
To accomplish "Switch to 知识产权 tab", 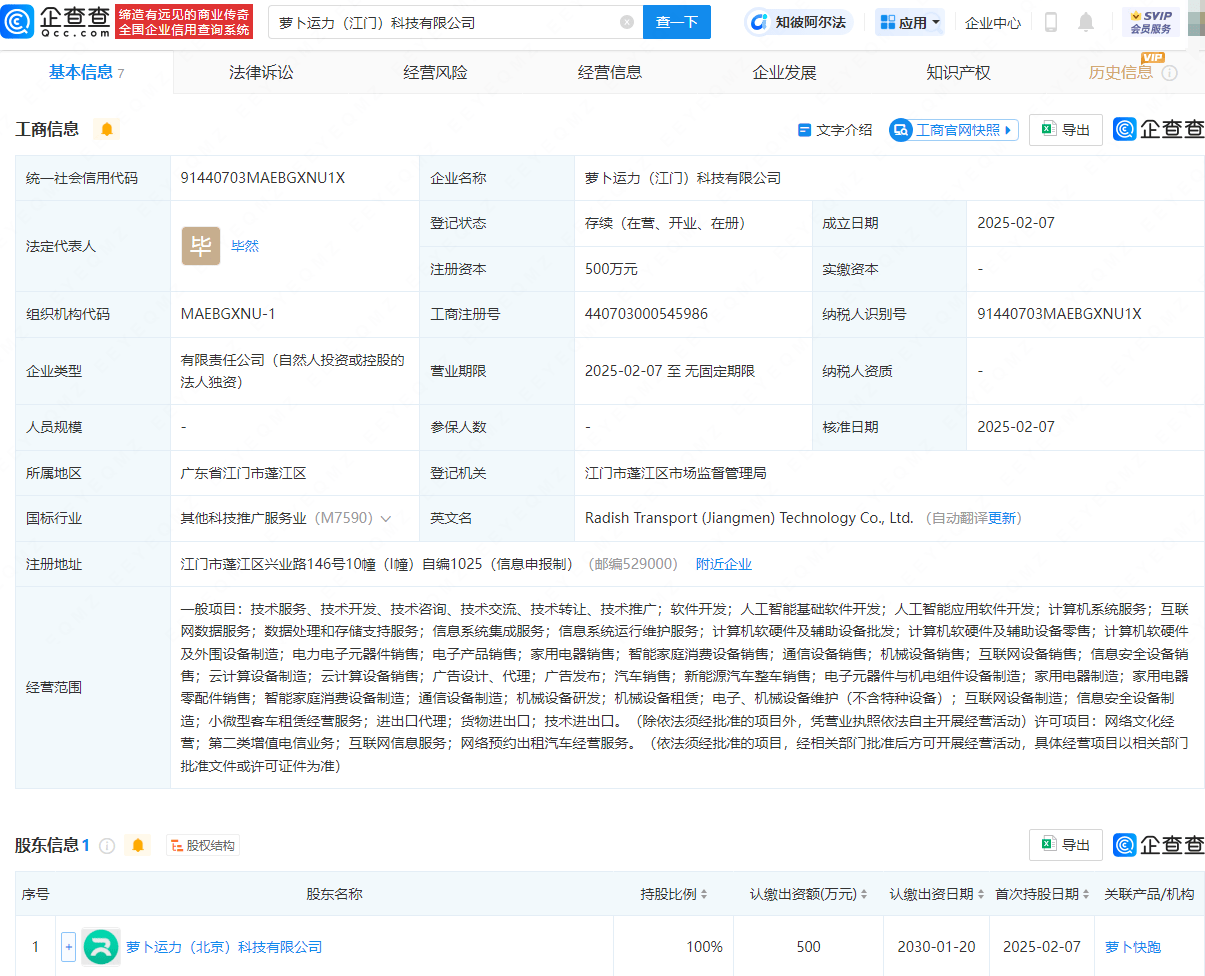I will click(x=958, y=73).
